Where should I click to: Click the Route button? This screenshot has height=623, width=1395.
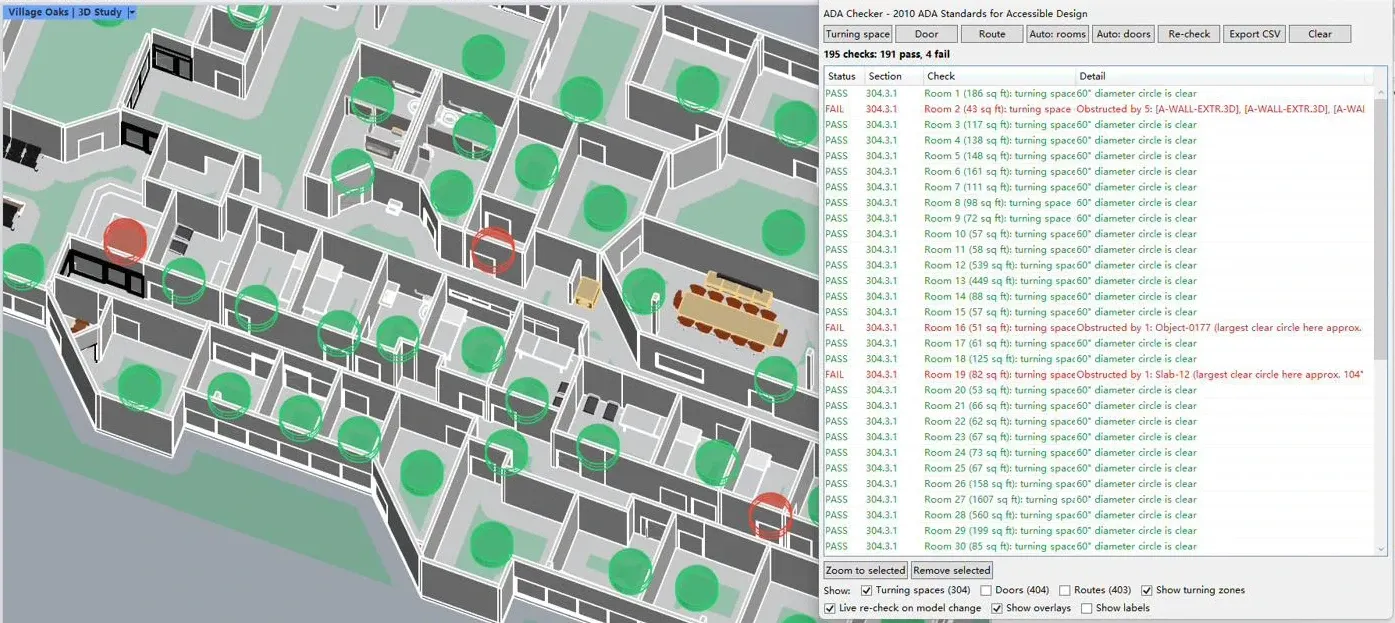click(992, 34)
